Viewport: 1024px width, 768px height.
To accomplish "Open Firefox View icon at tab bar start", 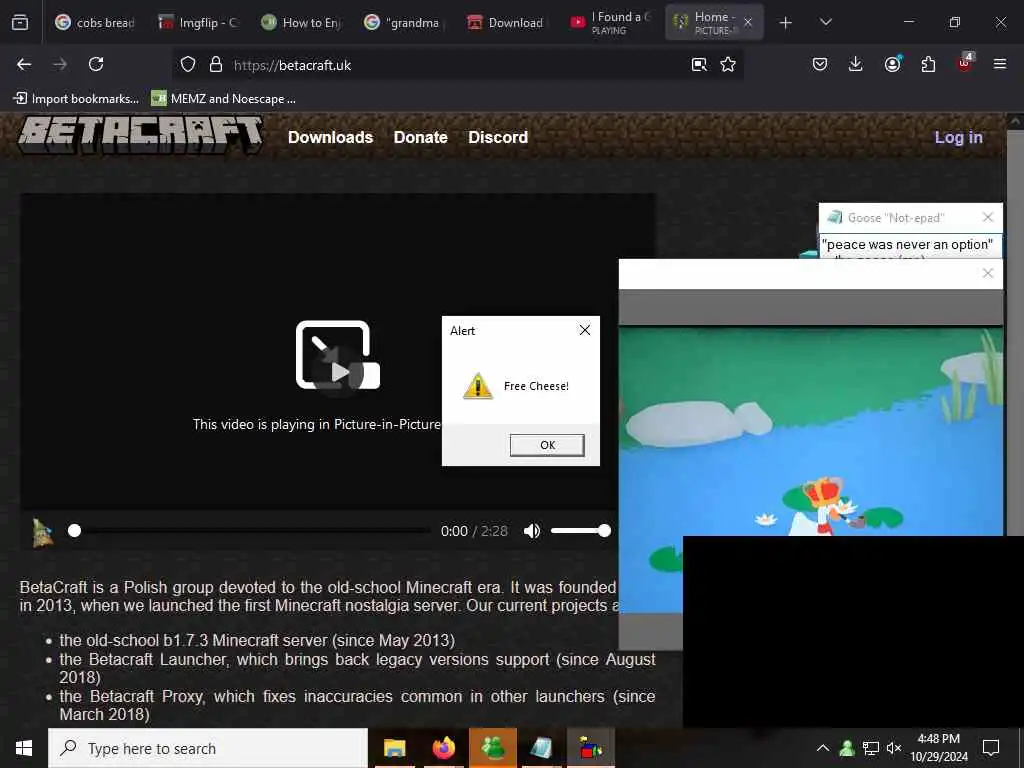I will pos(20,22).
